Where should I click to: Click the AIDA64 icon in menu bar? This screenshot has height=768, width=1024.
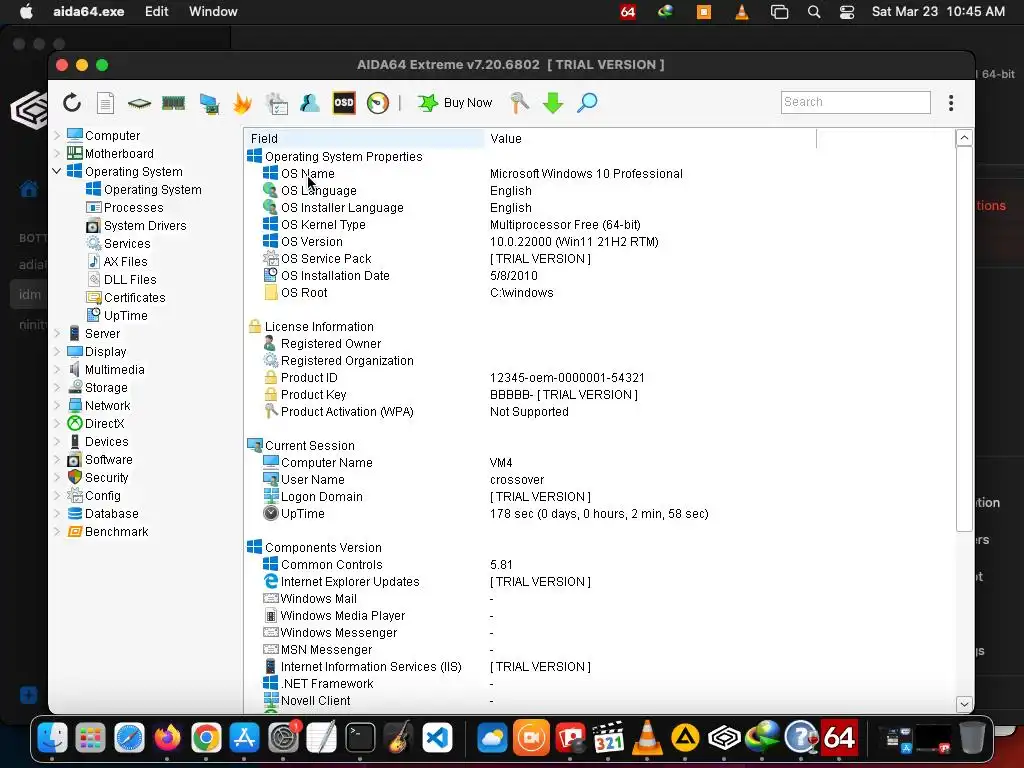[x=628, y=12]
